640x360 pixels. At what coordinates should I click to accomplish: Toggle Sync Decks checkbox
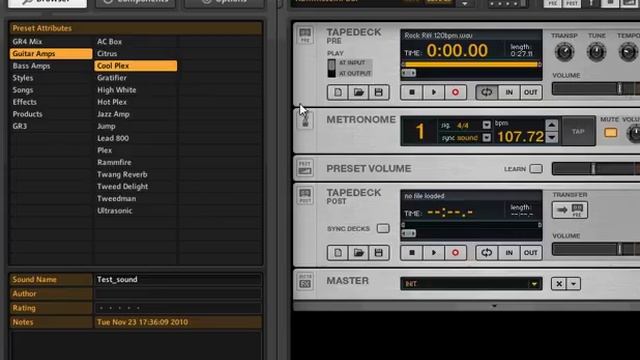tap(383, 228)
